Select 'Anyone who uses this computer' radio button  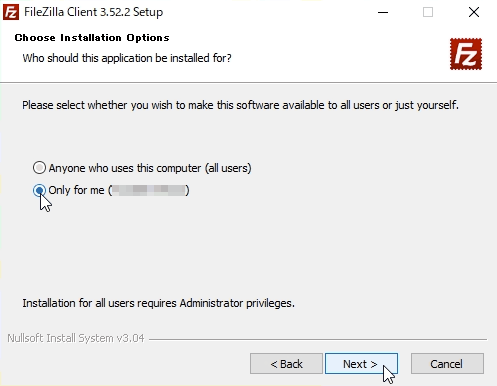coord(39,168)
